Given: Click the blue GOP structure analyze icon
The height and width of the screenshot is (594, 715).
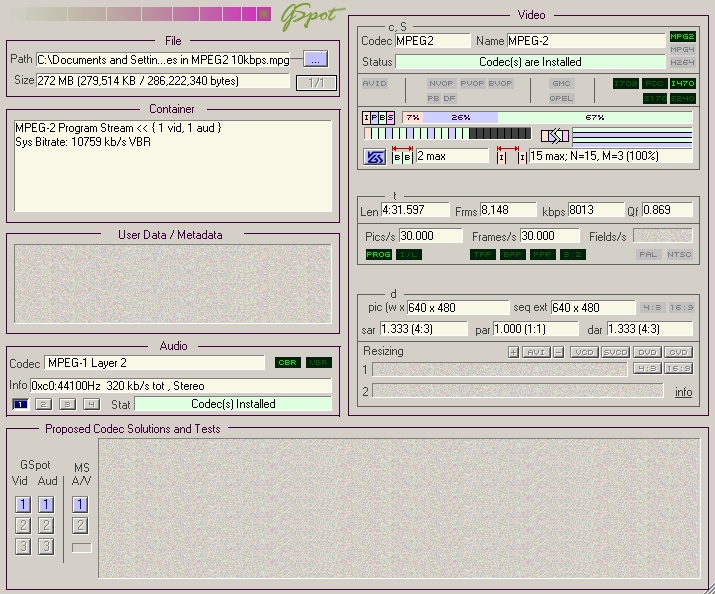Looking at the screenshot, I should point(375,157).
